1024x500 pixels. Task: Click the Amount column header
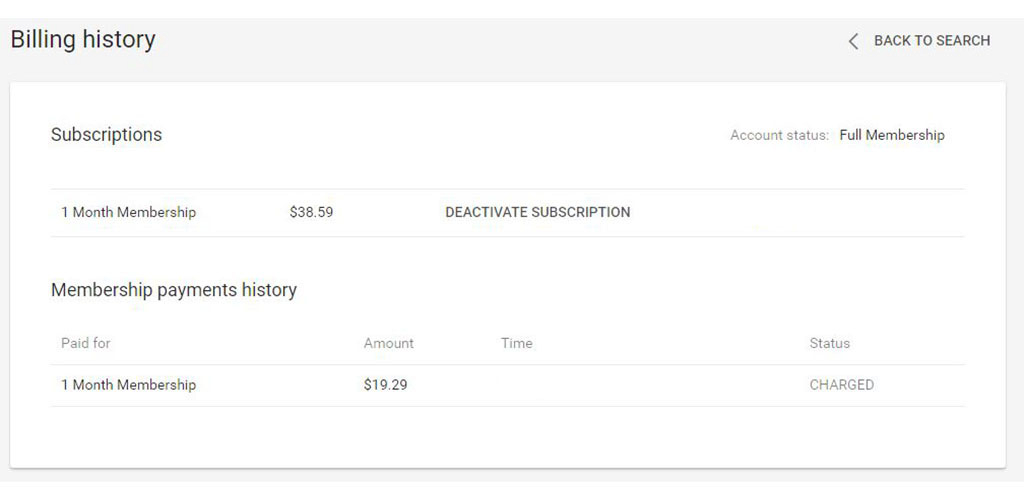point(388,343)
